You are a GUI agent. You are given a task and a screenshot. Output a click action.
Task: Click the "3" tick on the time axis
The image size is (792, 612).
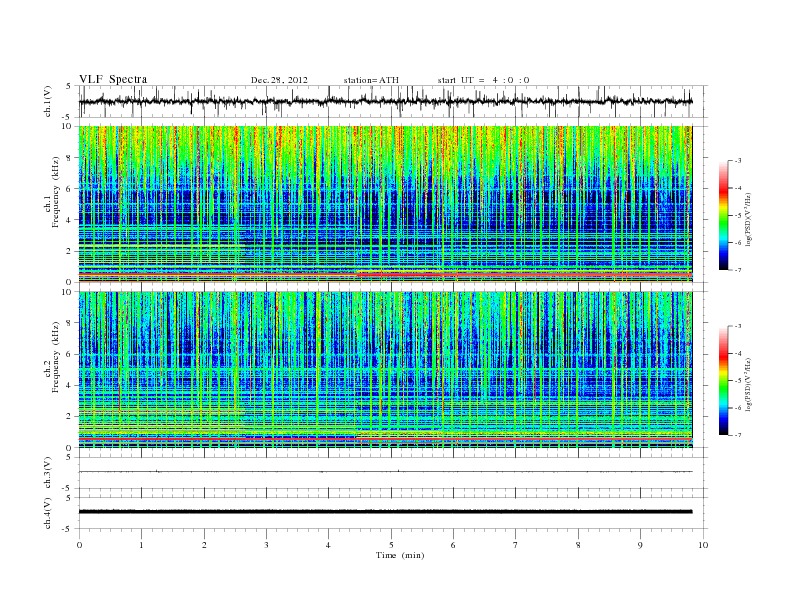click(266, 545)
